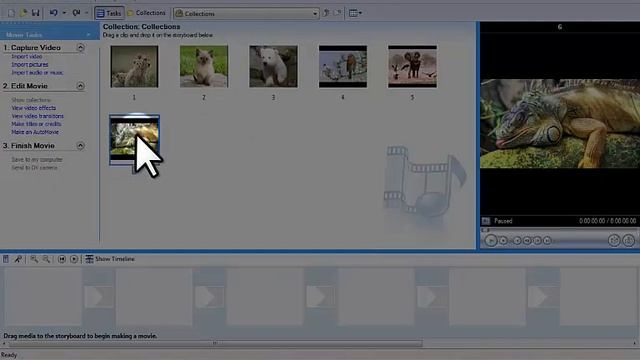Collapse the Capture Video section
640x360 pixels.
(x=80, y=48)
